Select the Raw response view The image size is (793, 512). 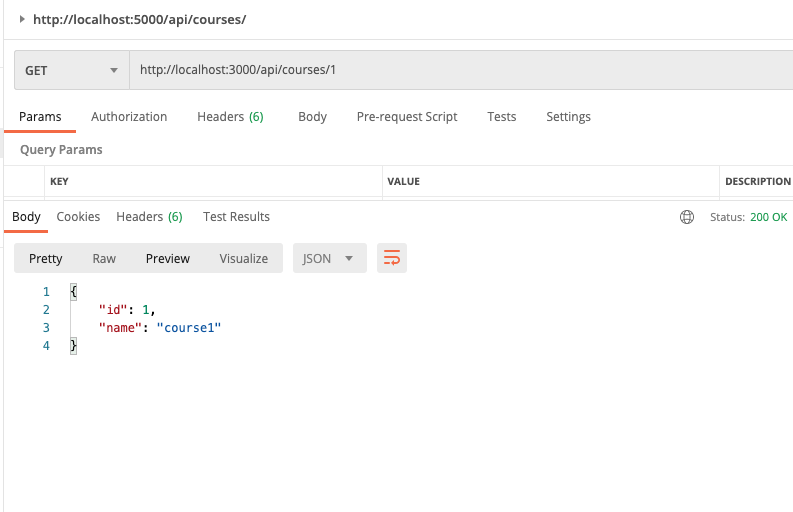[x=104, y=259]
